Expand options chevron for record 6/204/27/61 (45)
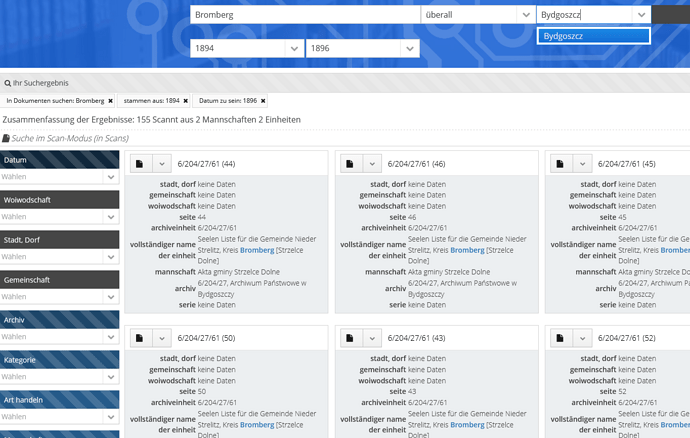The height and width of the screenshot is (438, 690). click(x=583, y=164)
